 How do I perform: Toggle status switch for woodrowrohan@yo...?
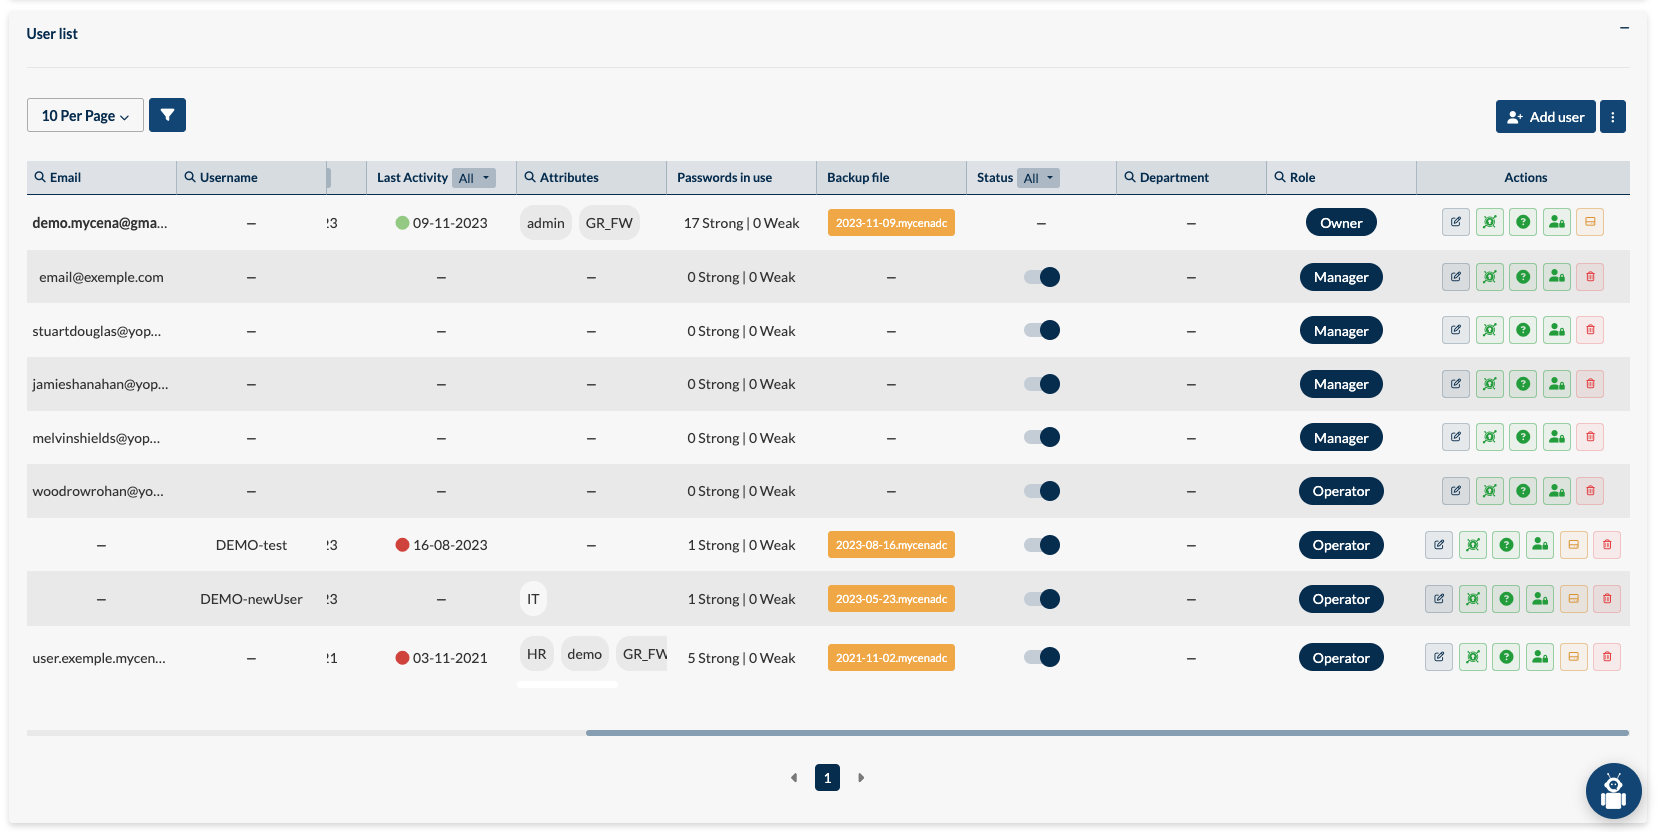(x=1041, y=491)
